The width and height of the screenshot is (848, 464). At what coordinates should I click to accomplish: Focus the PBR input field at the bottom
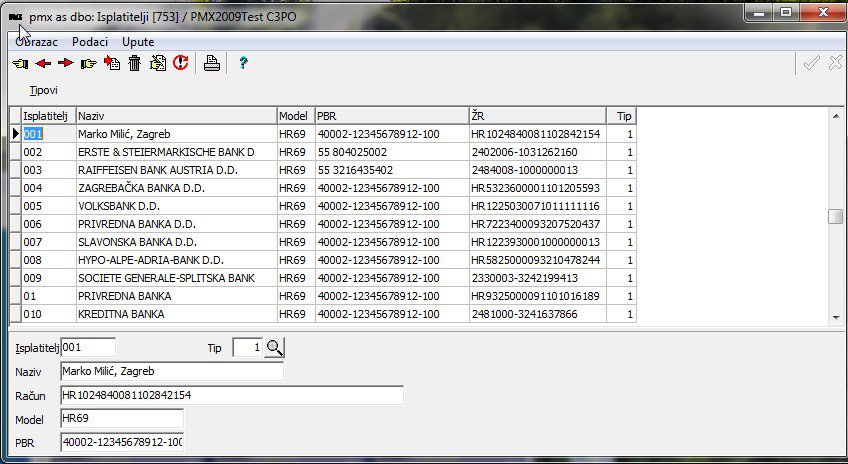click(x=122, y=442)
